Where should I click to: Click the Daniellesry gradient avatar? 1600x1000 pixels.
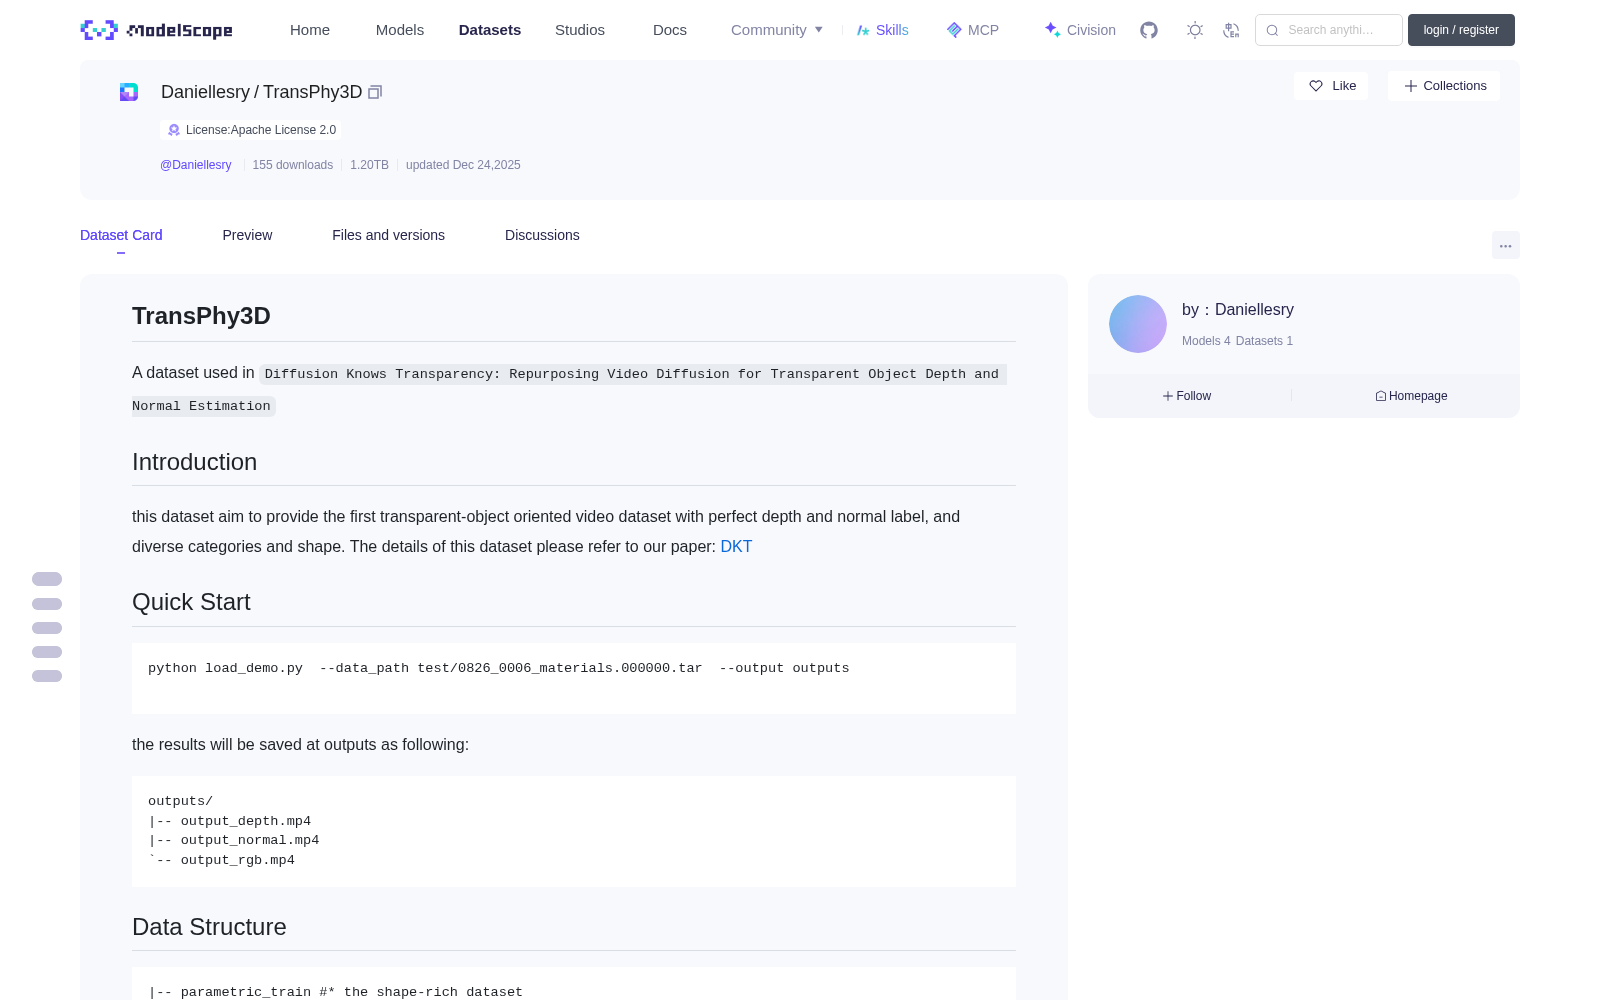[1138, 324]
